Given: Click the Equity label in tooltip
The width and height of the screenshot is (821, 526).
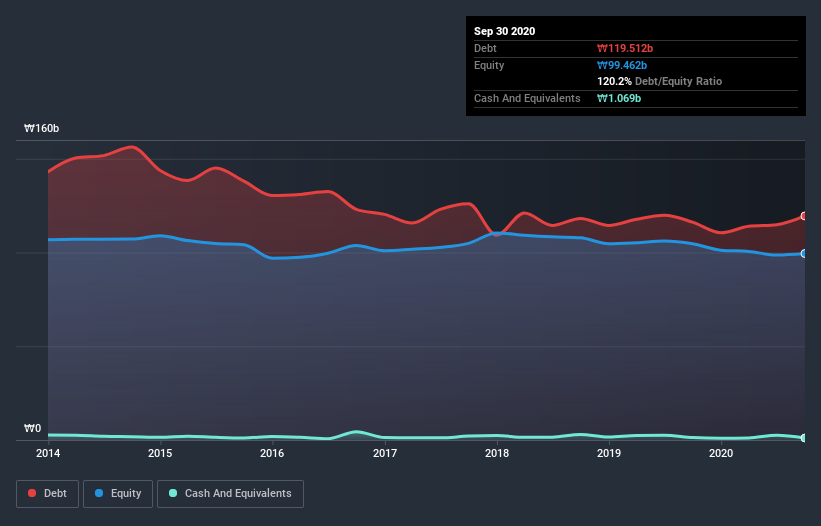Looking at the screenshot, I should pyautogui.click(x=489, y=65).
